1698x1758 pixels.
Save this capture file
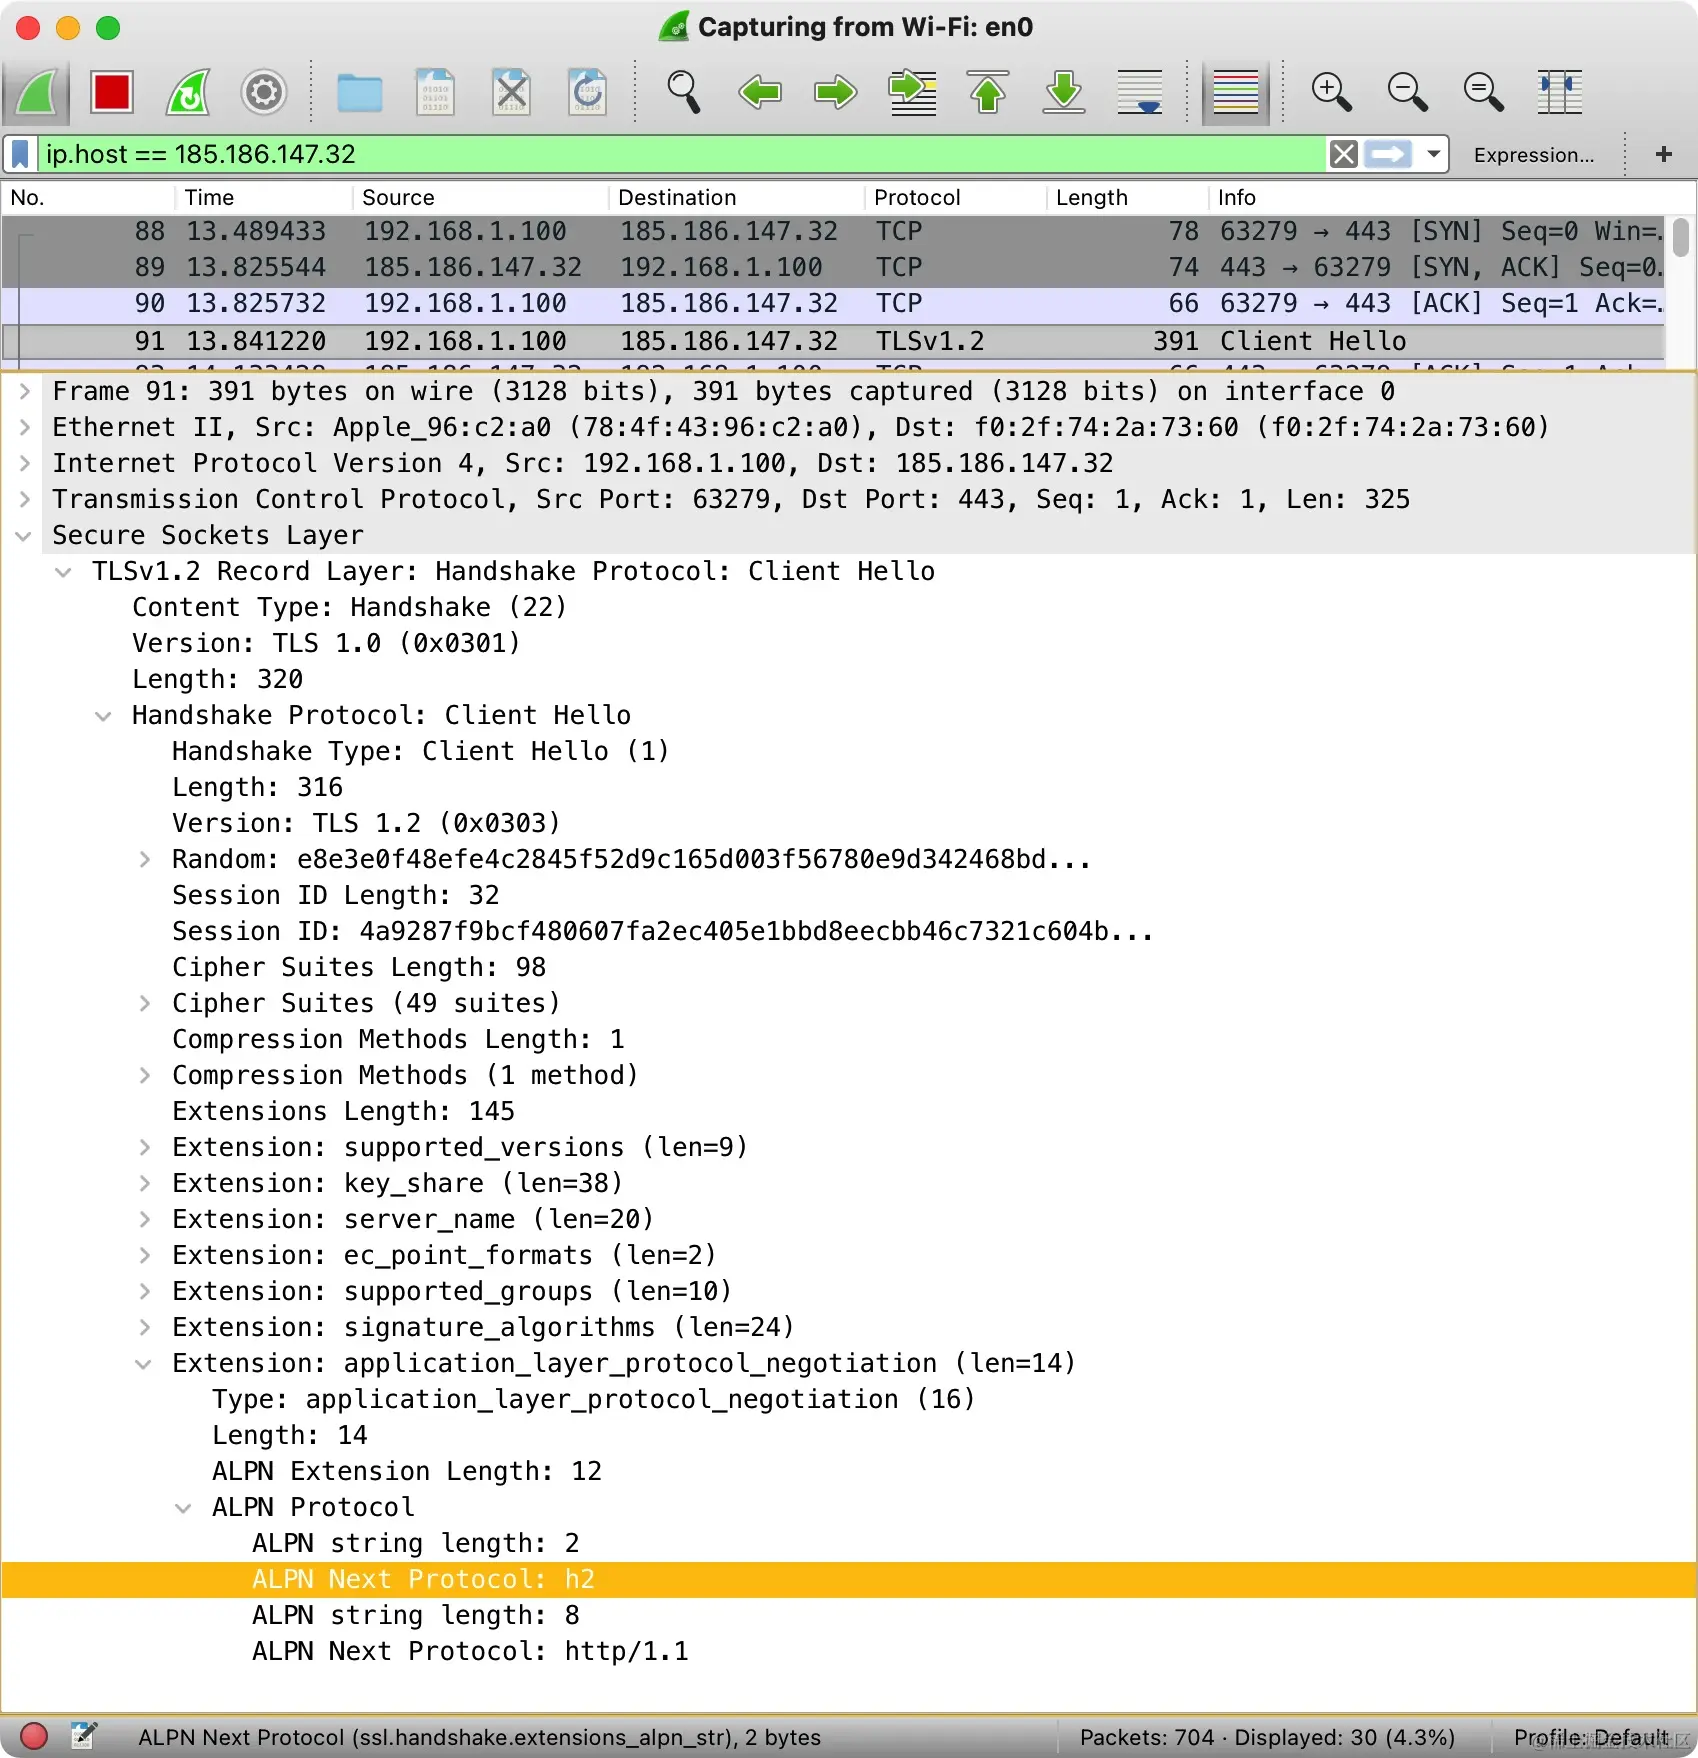pos(435,93)
